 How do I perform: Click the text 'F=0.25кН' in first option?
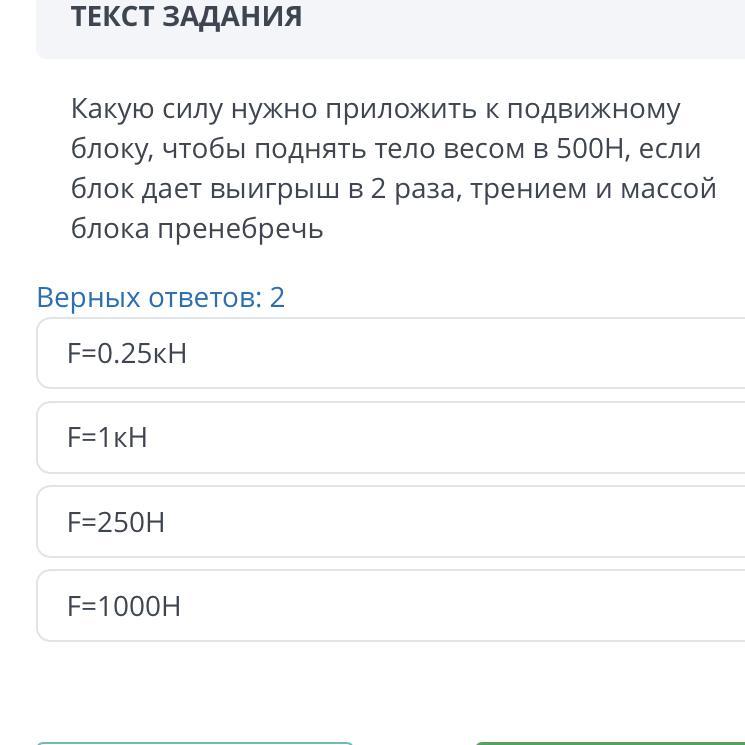coord(127,354)
